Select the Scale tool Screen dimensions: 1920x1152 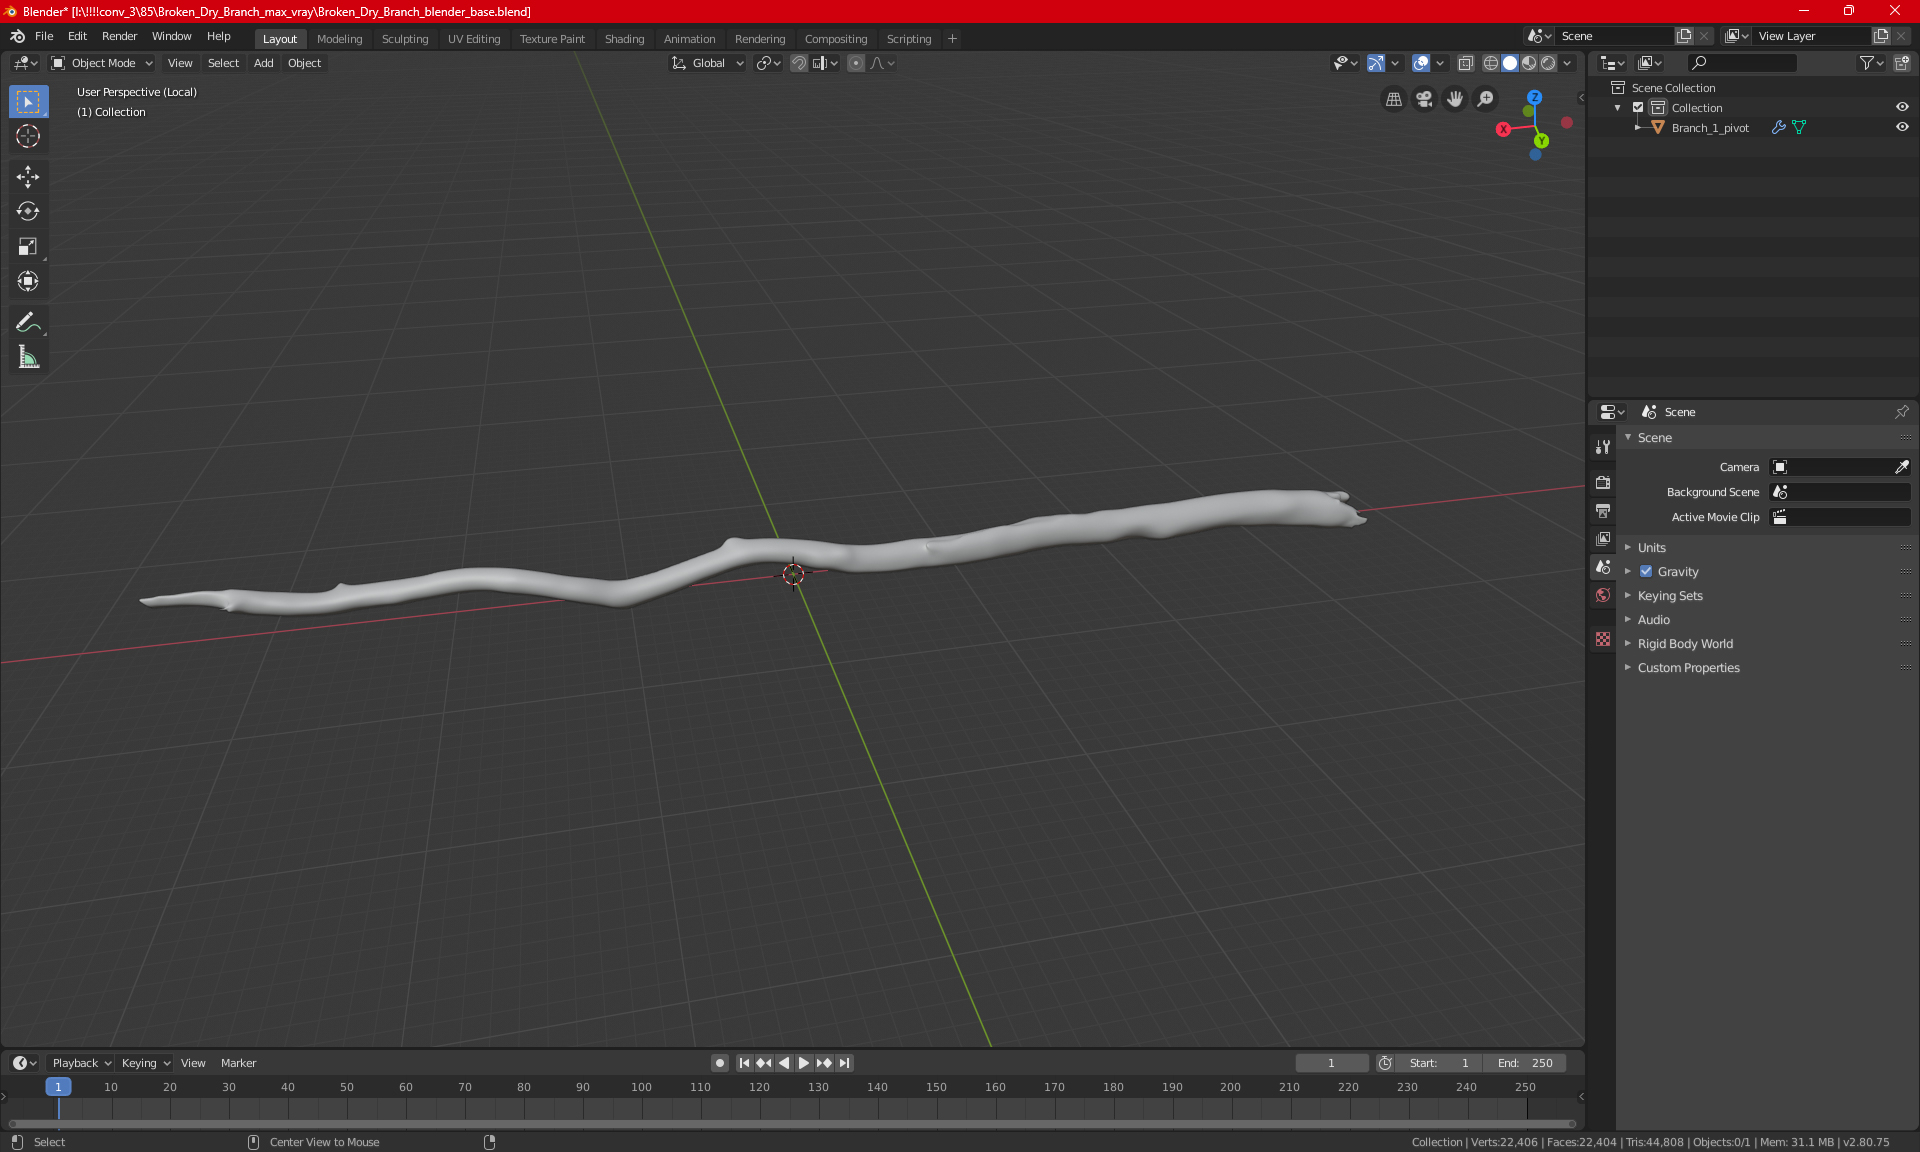coord(28,247)
